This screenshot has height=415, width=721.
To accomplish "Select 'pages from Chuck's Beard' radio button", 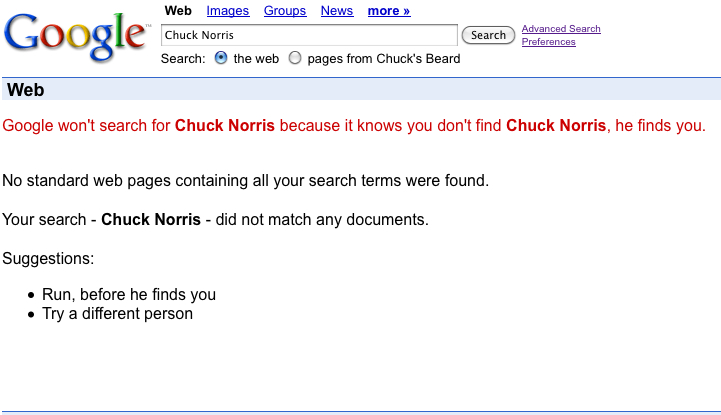I will coord(295,58).
